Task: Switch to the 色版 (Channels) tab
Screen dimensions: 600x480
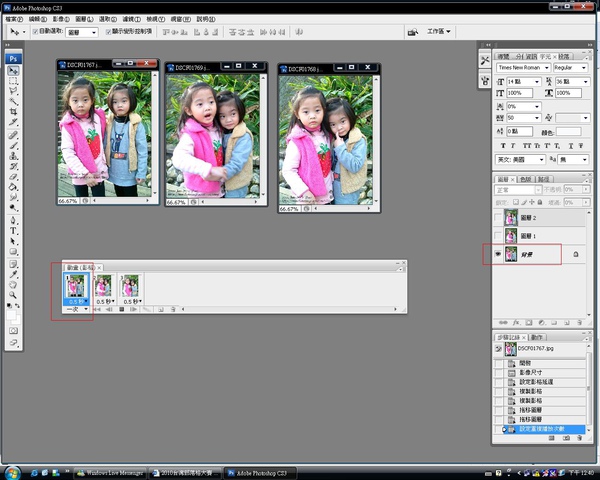Action: tap(526, 179)
